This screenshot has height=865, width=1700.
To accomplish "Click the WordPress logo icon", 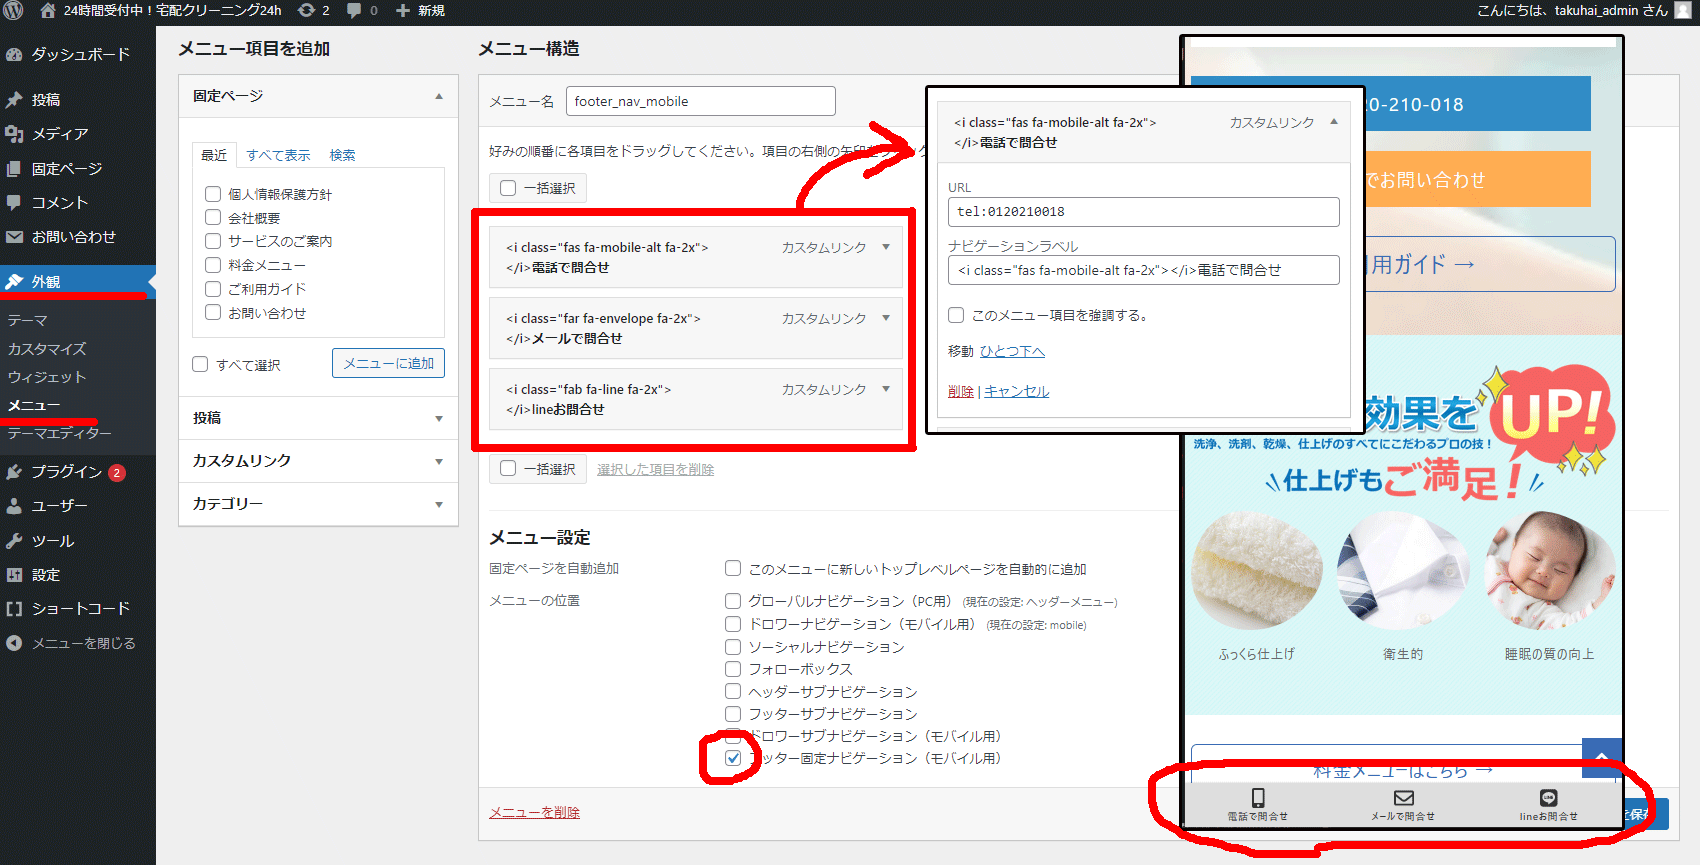I will coord(13,10).
